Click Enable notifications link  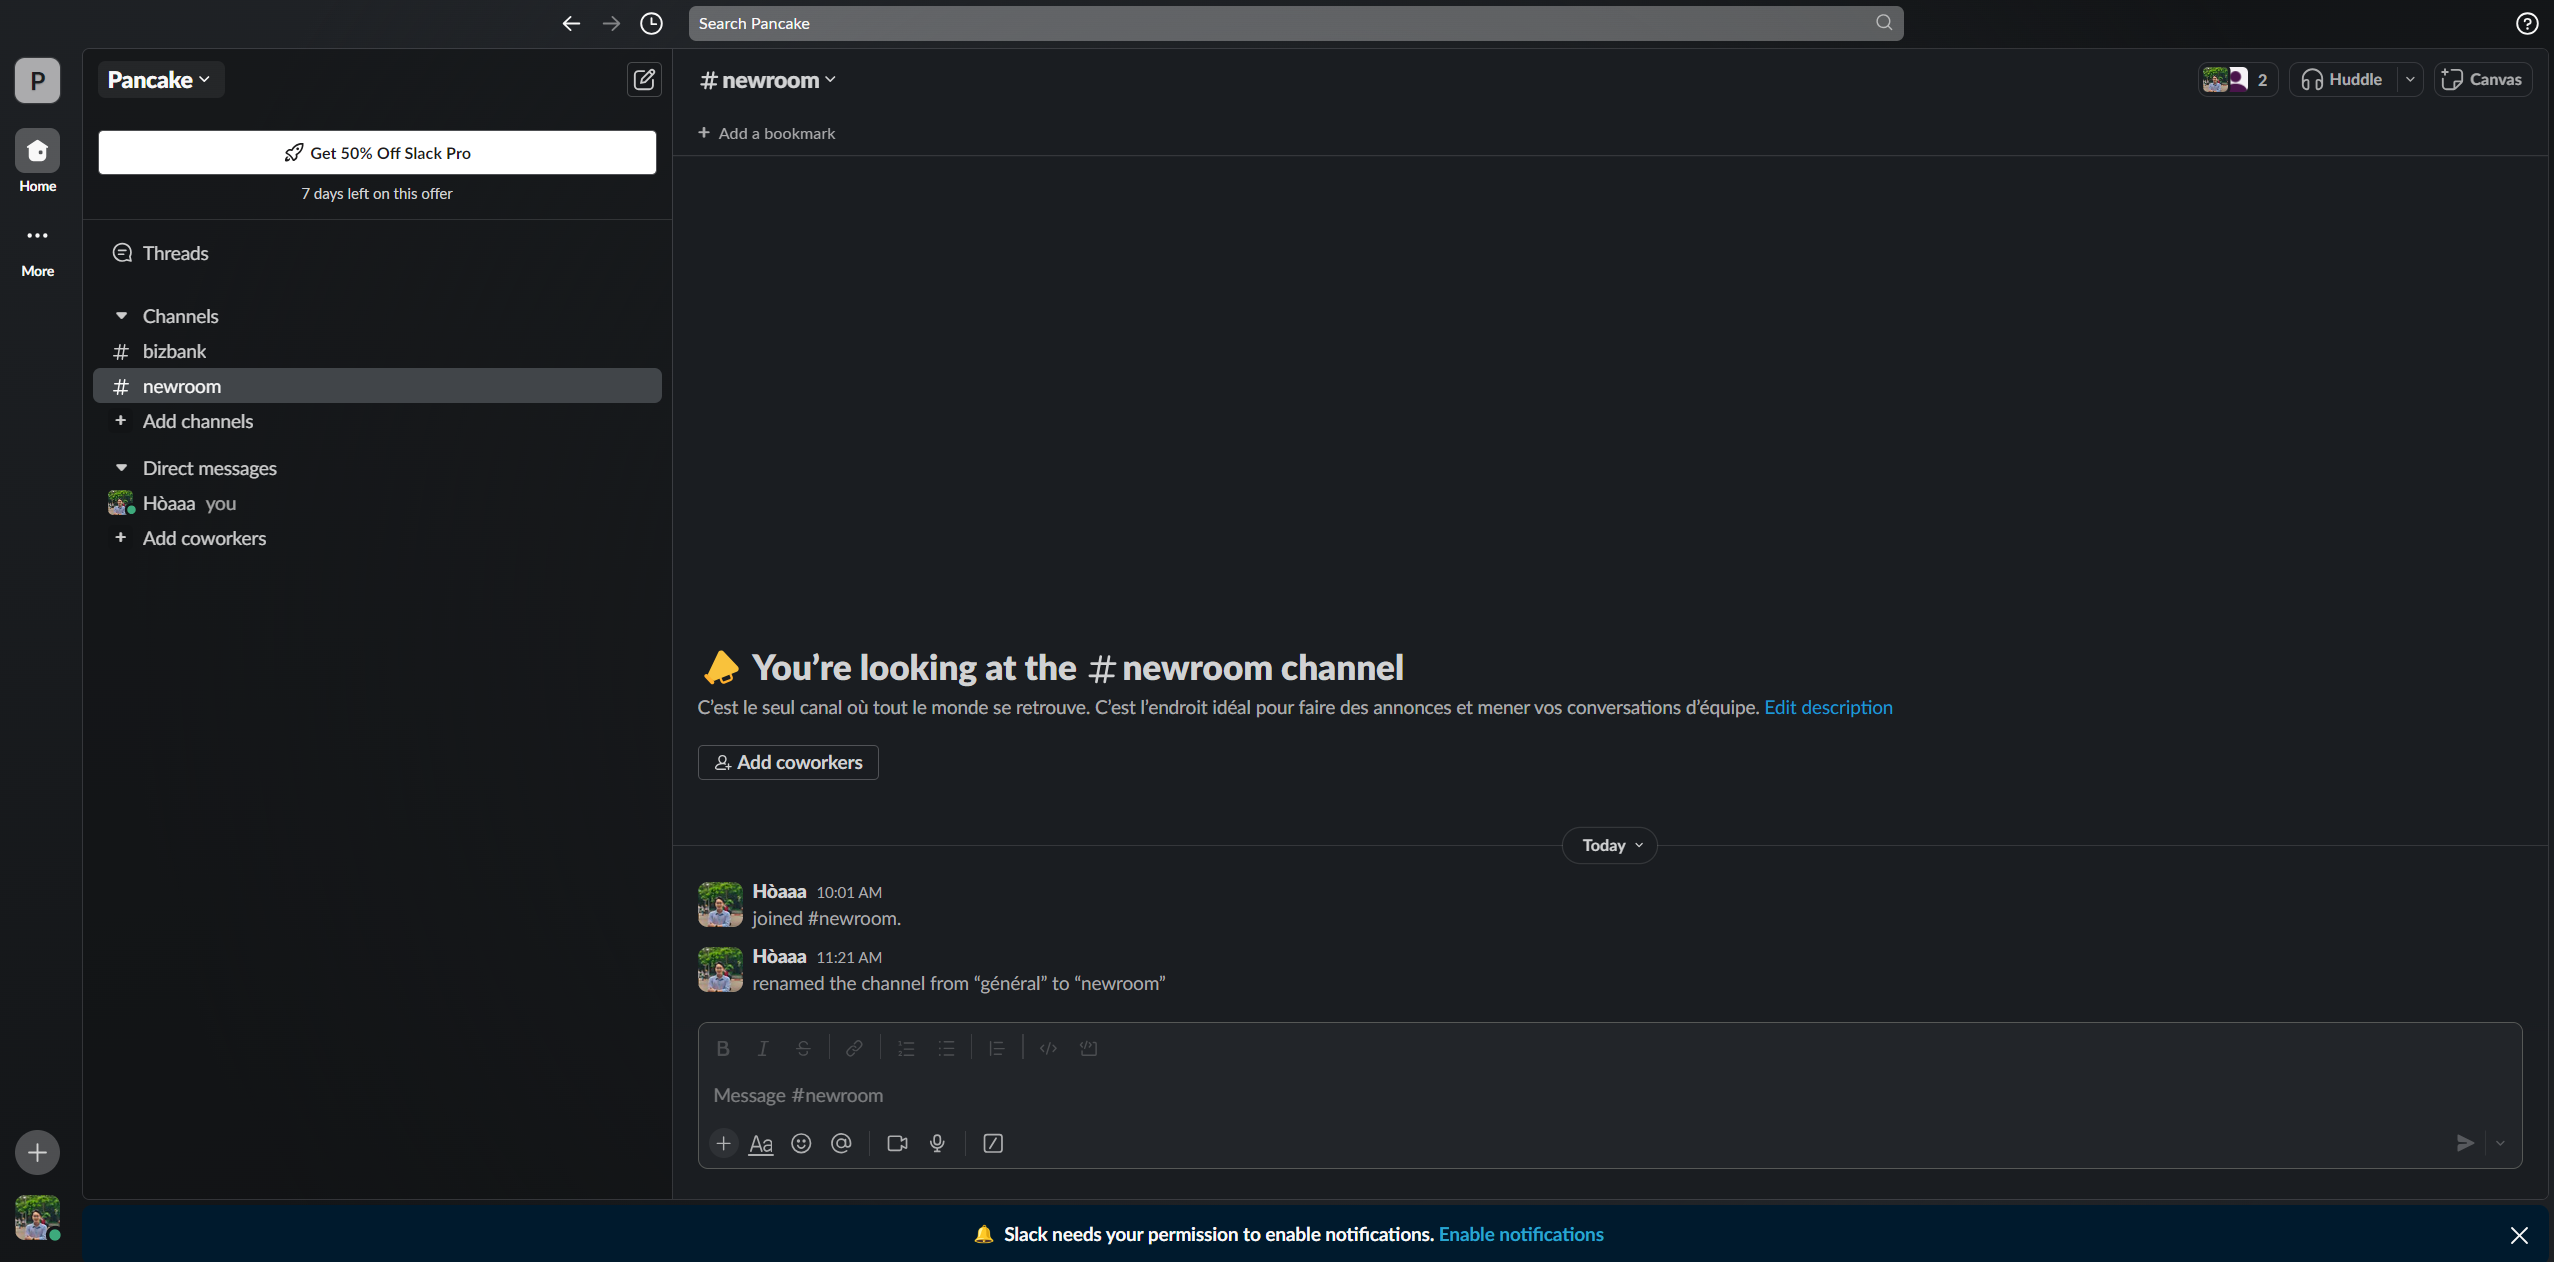(x=1520, y=1234)
